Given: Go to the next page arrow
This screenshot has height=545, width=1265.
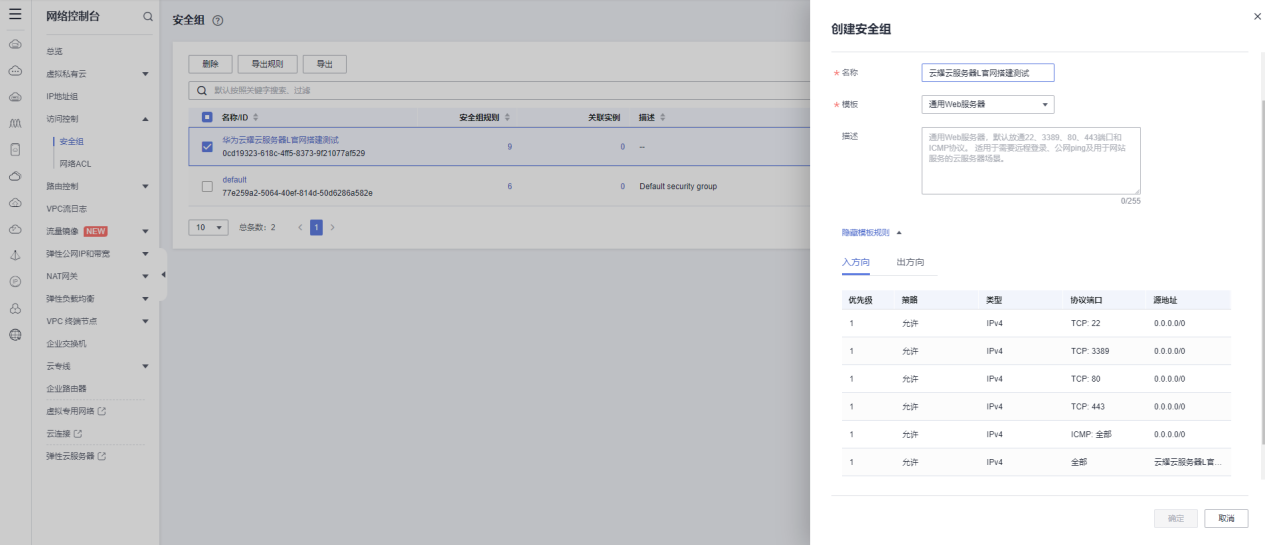Looking at the screenshot, I should tap(332, 228).
